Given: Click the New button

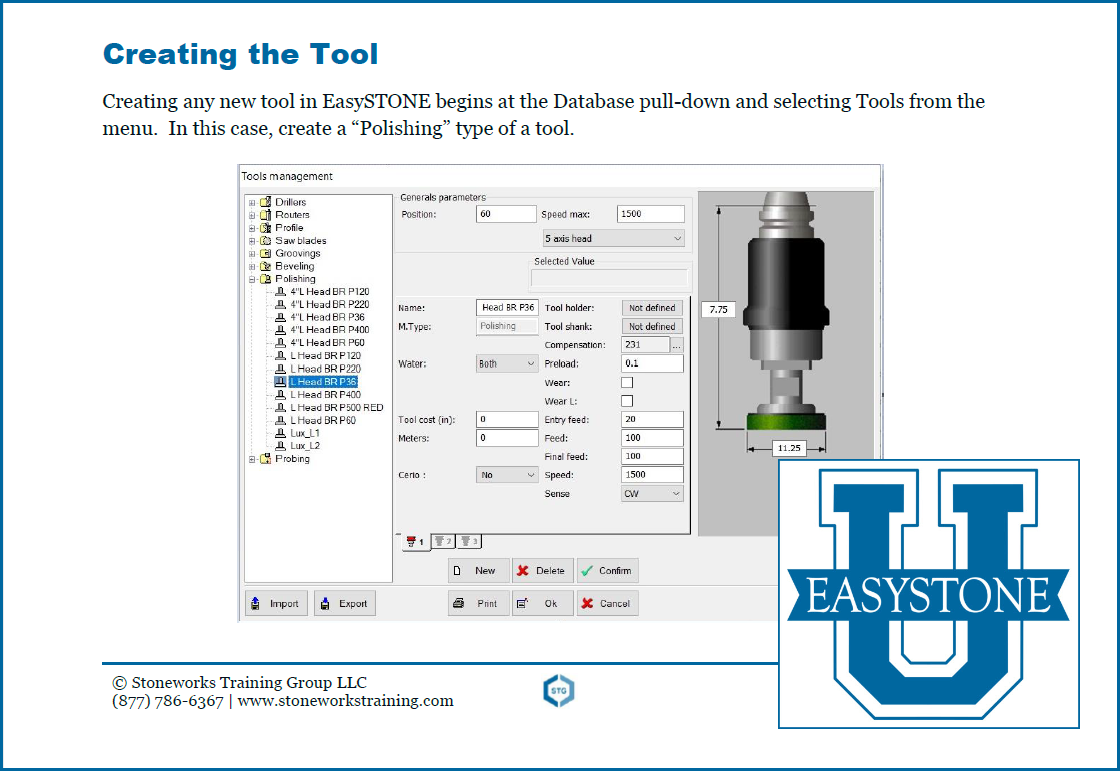Looking at the screenshot, I should 479,571.
